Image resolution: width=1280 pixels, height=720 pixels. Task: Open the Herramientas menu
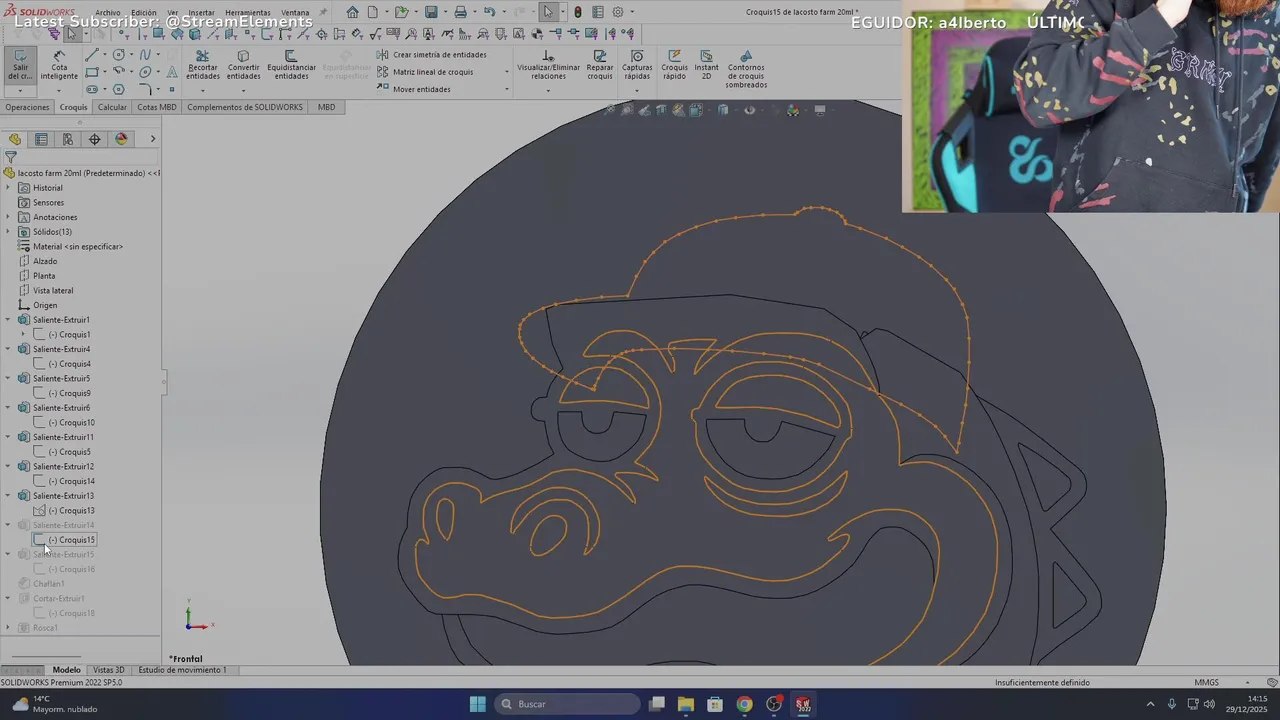click(247, 13)
